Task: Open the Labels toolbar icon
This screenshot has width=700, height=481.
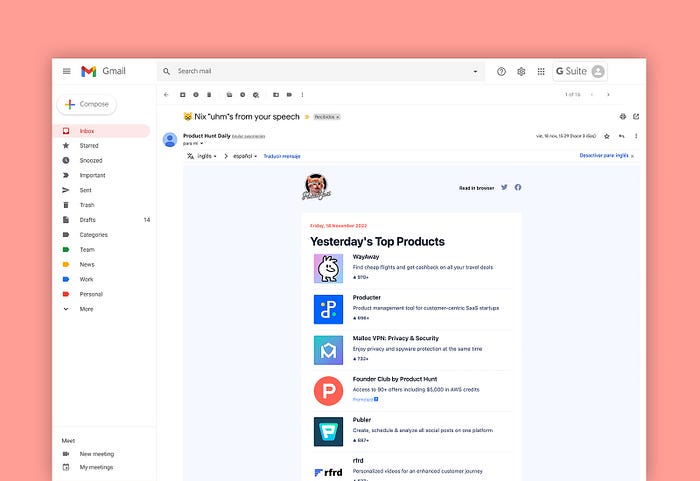Action: pyautogui.click(x=289, y=95)
